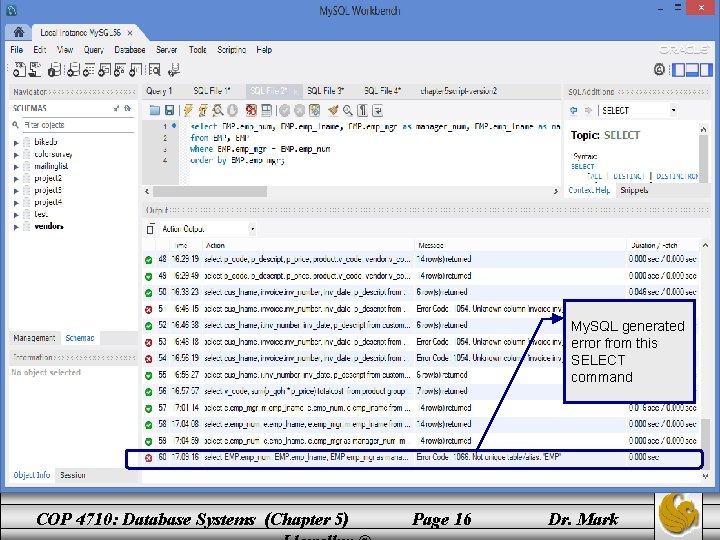Screen dimensions: 720x540
Task: Save the script with floppy icon
Action: pyautogui.click(x=169, y=110)
